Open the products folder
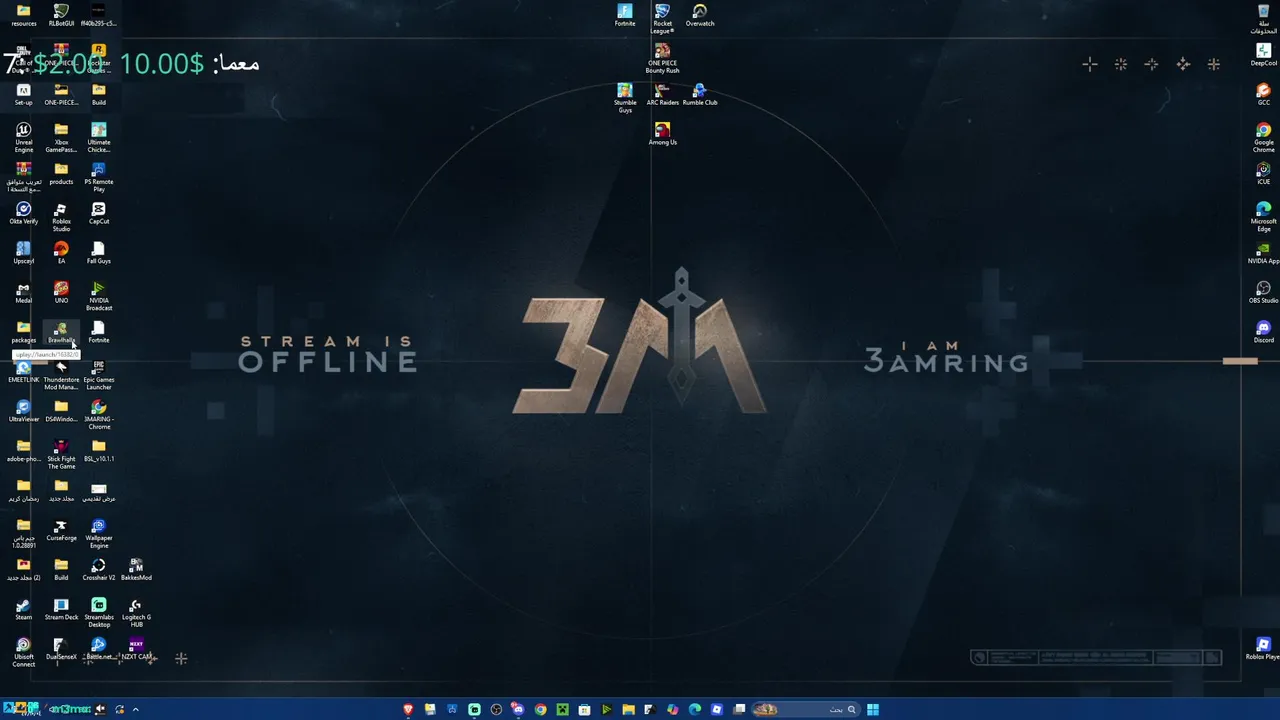 61,173
